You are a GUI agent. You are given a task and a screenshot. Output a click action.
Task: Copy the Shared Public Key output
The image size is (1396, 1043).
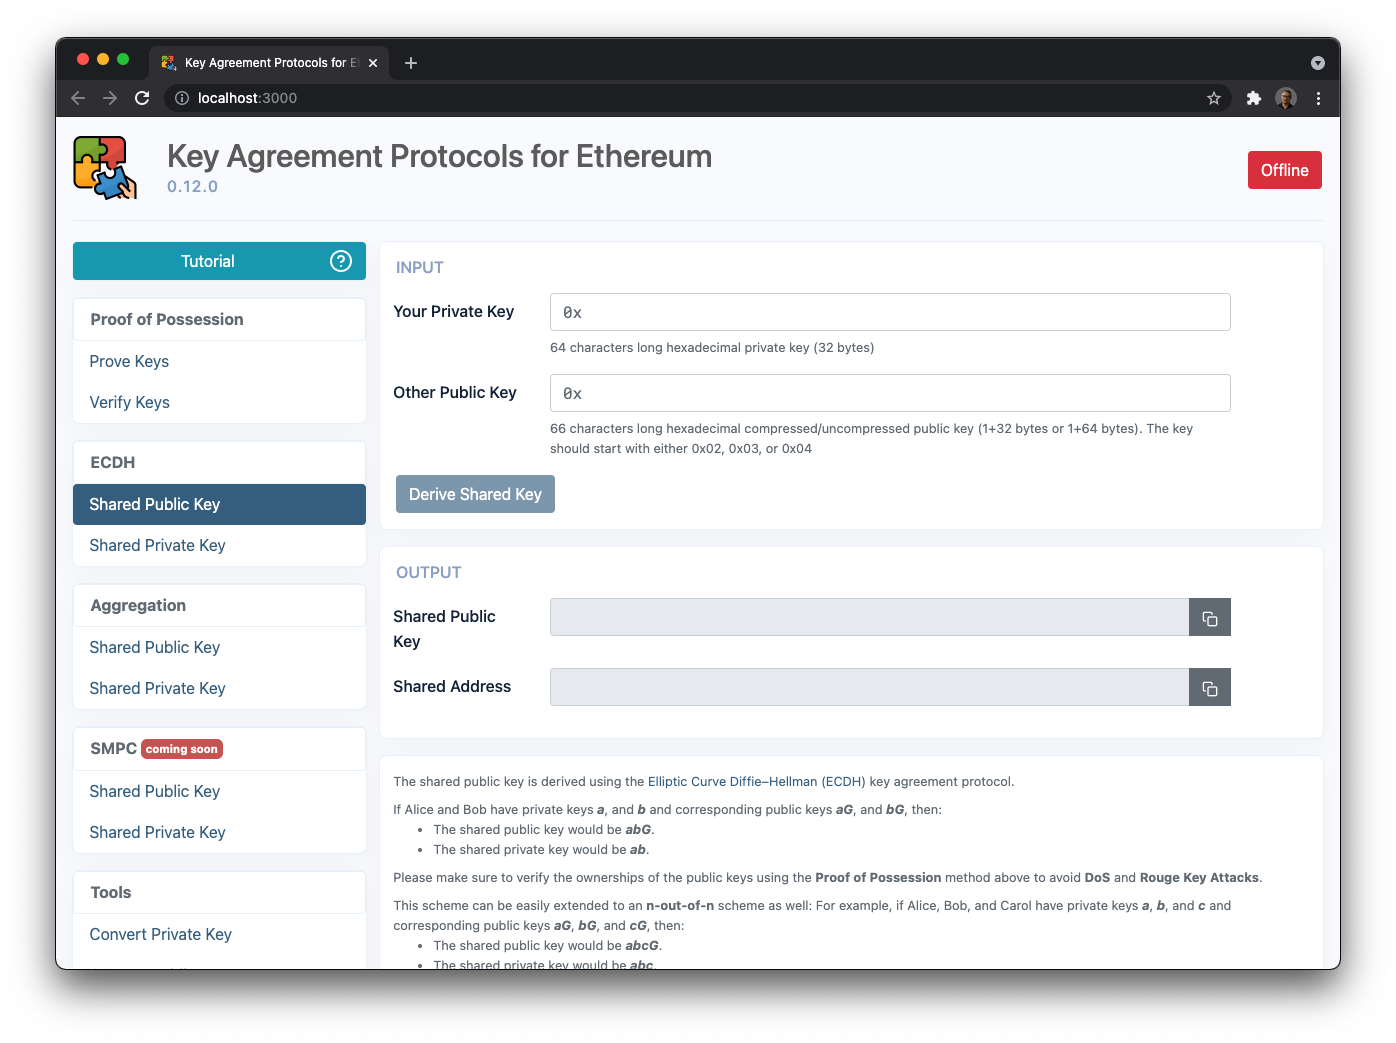1210,618
